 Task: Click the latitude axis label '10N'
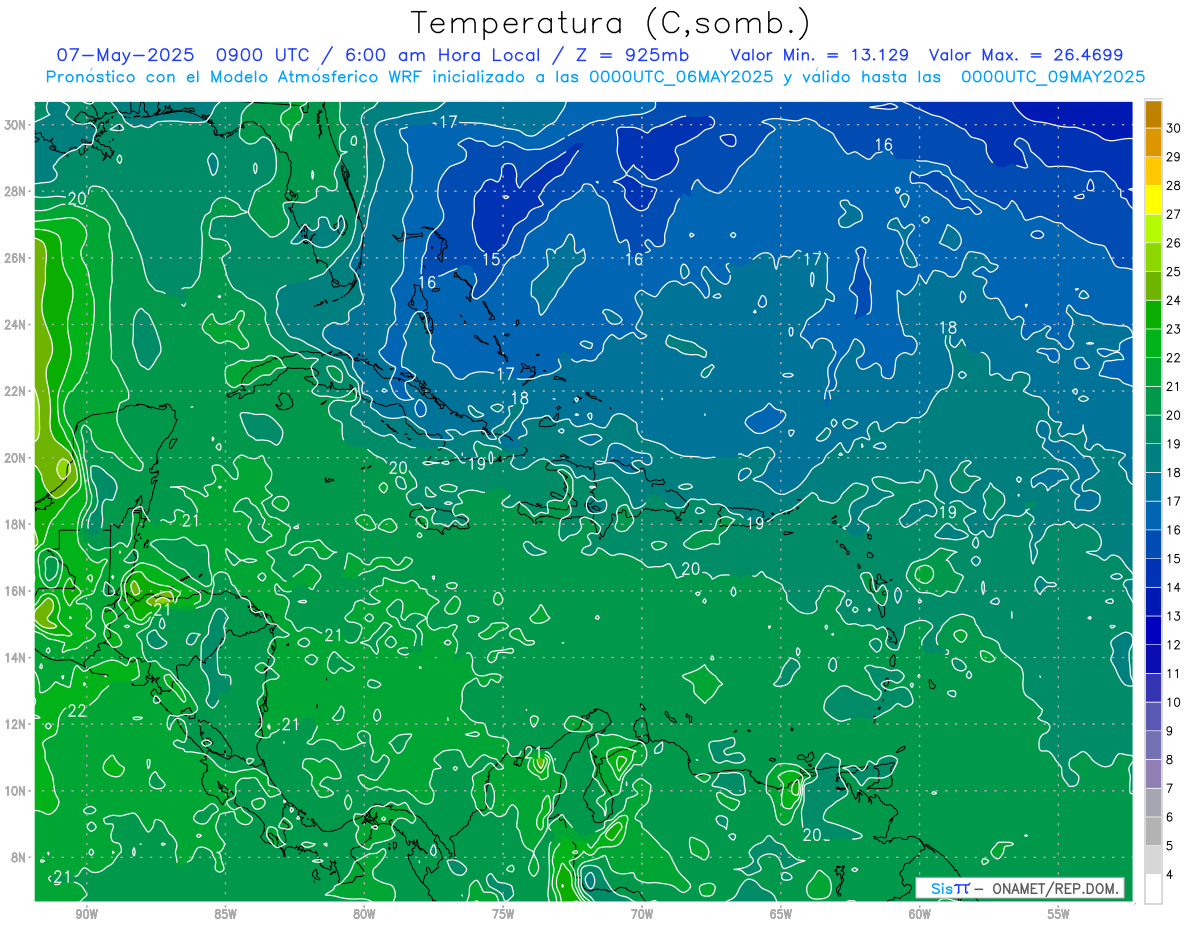14,790
